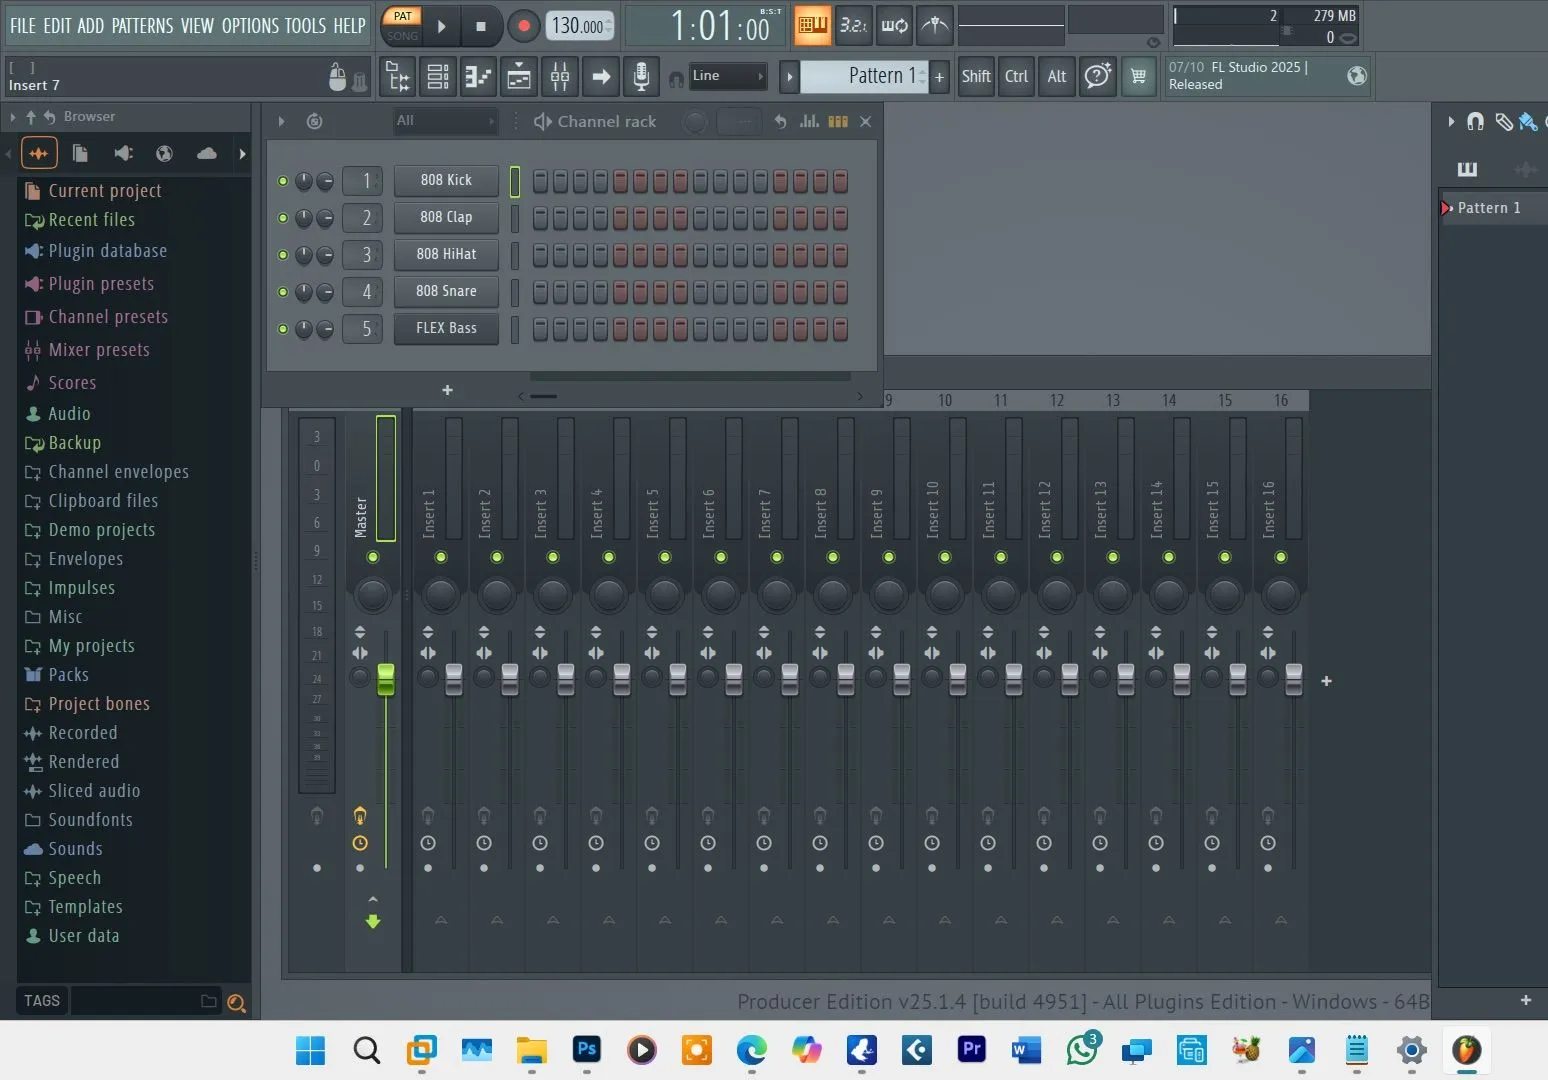Open Photoshop from the Windows taskbar
Image resolution: width=1548 pixels, height=1080 pixels.
pos(586,1050)
